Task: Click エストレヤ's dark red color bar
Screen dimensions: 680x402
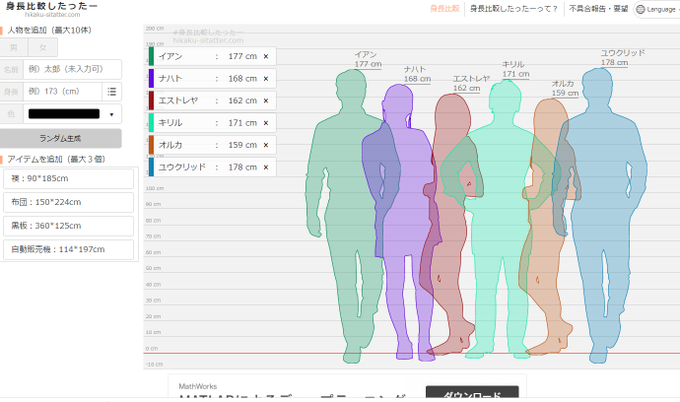Action: tap(151, 101)
